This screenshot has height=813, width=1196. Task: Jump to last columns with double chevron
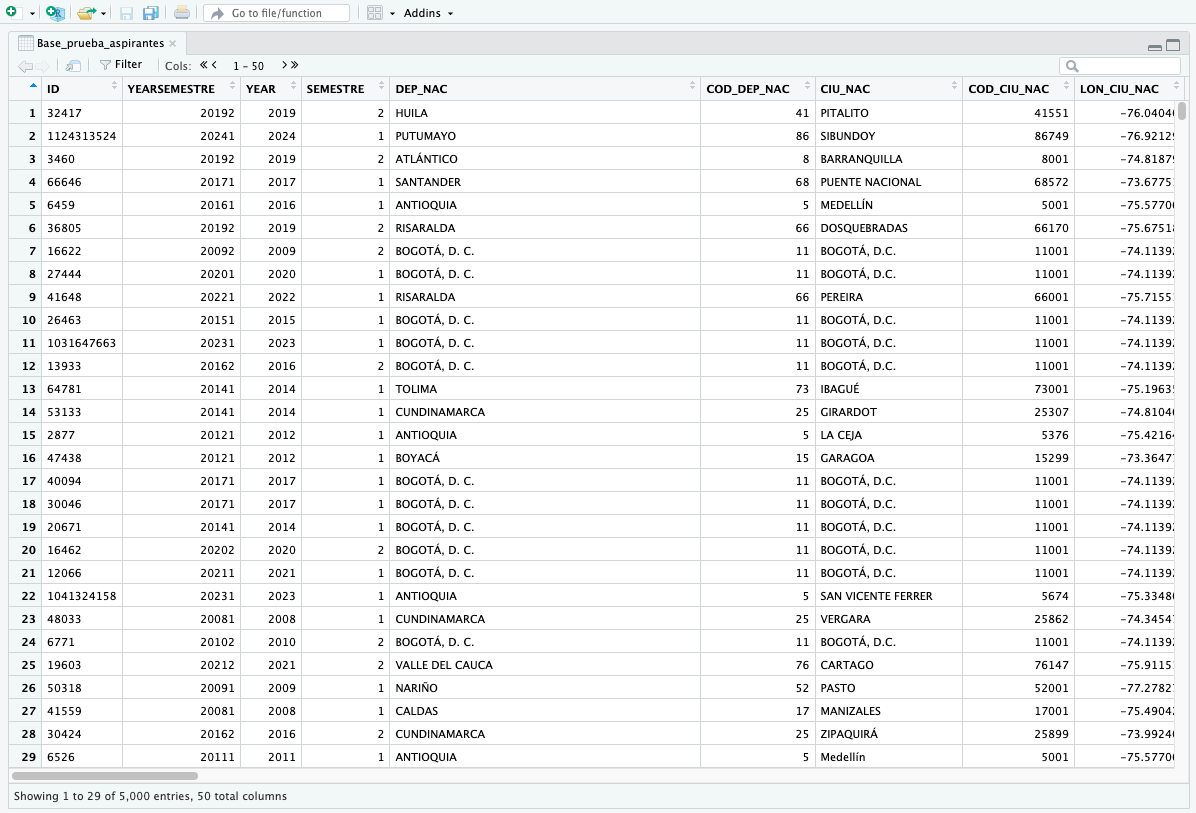coord(294,66)
